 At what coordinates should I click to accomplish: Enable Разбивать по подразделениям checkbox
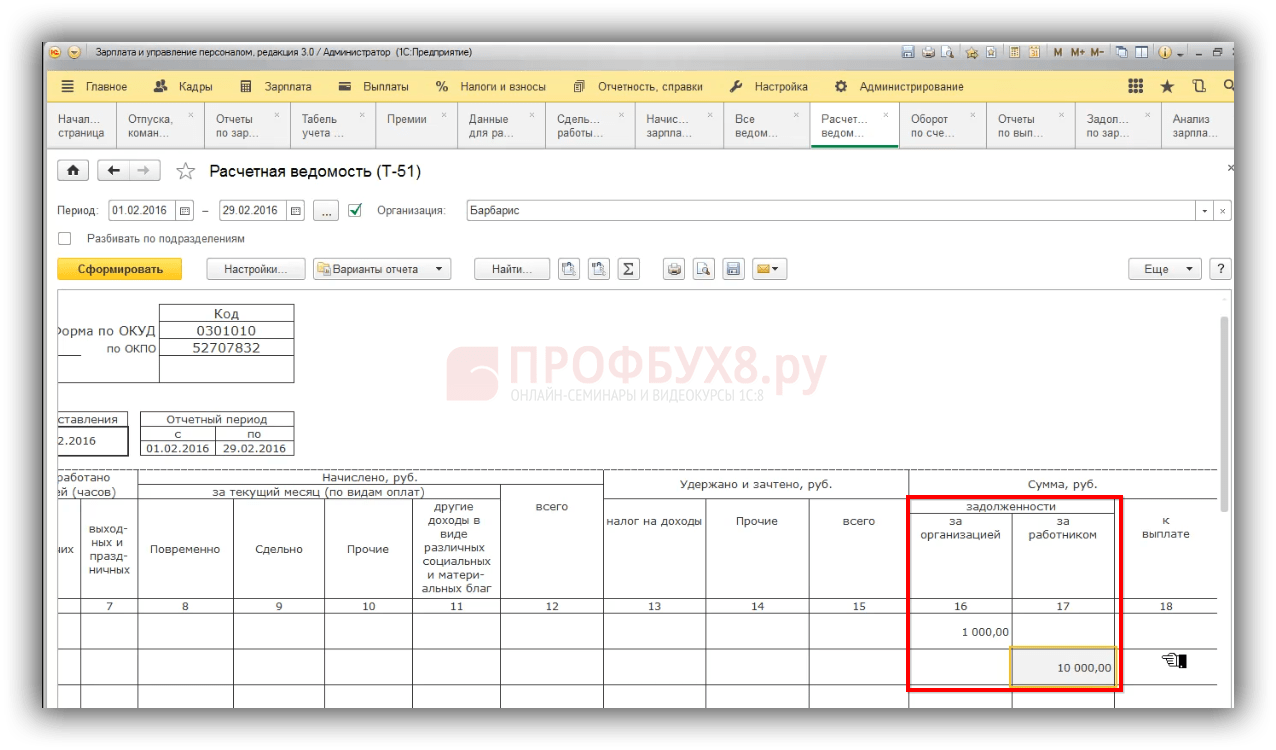(x=65, y=239)
